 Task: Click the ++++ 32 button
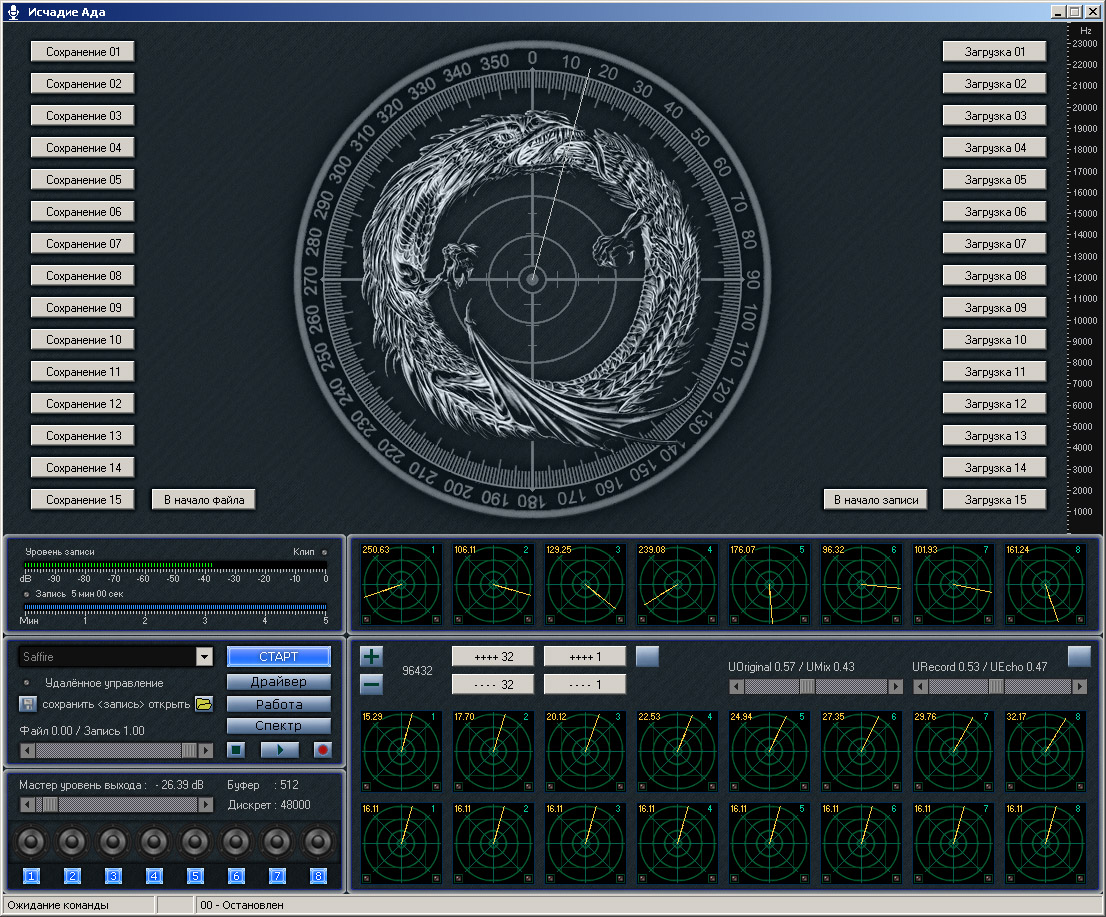pos(493,657)
